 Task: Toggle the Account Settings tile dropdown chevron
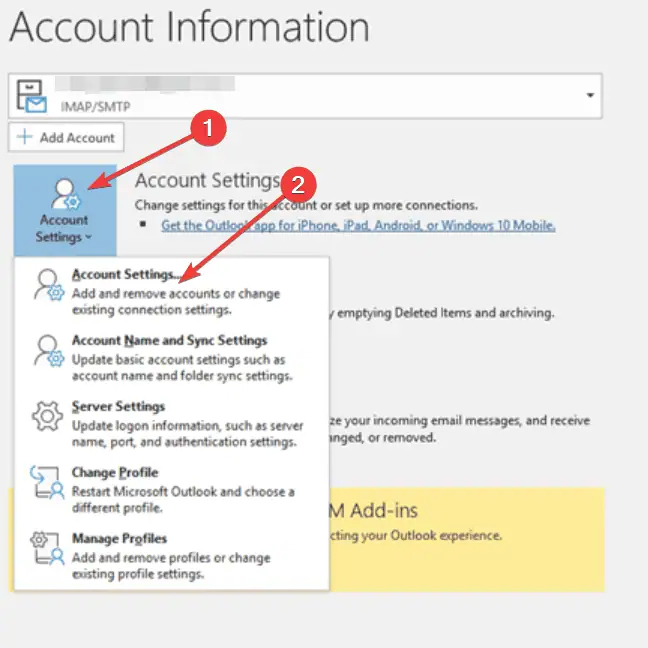[88, 238]
